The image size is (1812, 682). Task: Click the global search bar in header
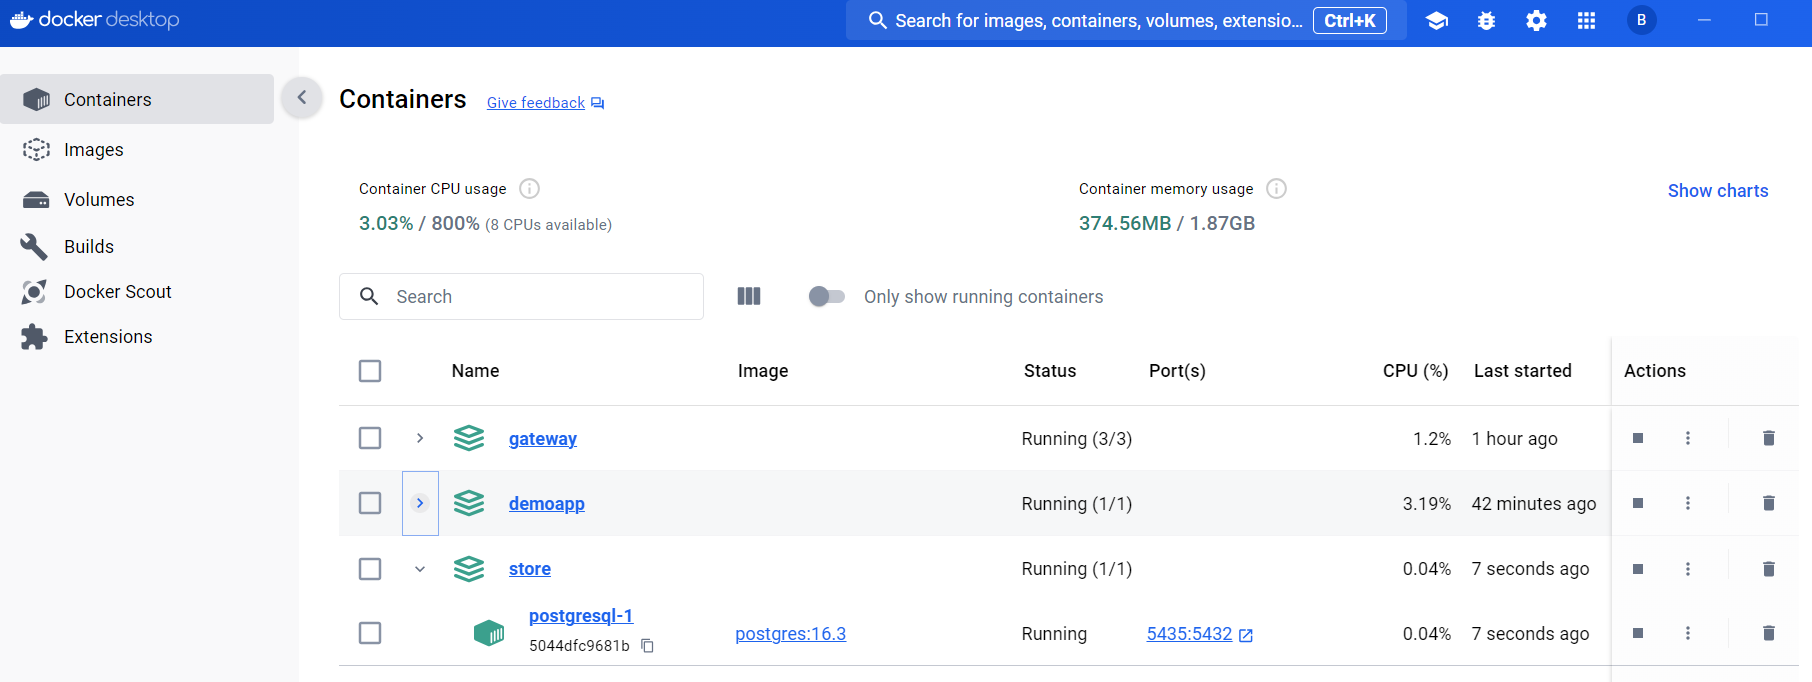(1126, 20)
